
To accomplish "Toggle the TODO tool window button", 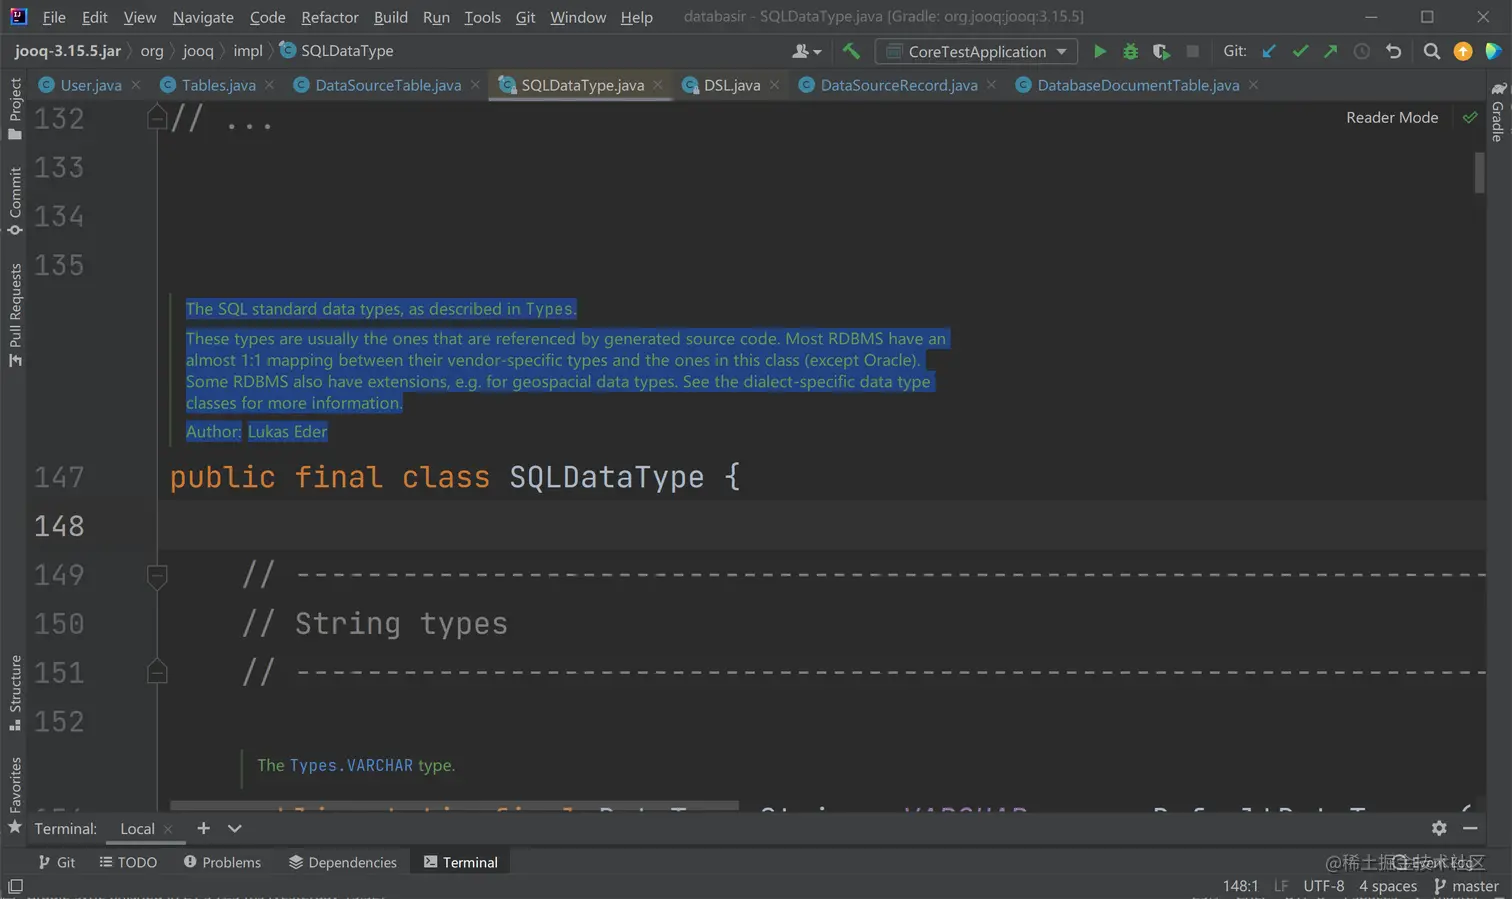I will [x=128, y=862].
